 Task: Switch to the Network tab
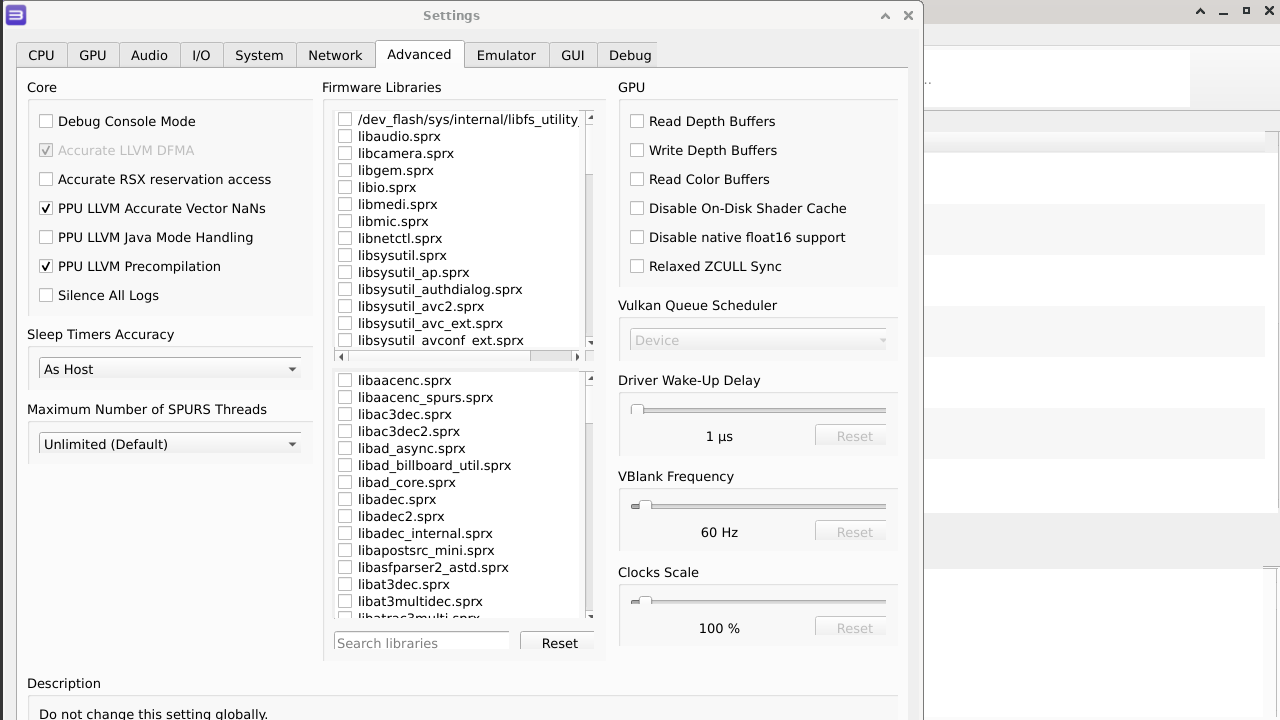coord(334,55)
